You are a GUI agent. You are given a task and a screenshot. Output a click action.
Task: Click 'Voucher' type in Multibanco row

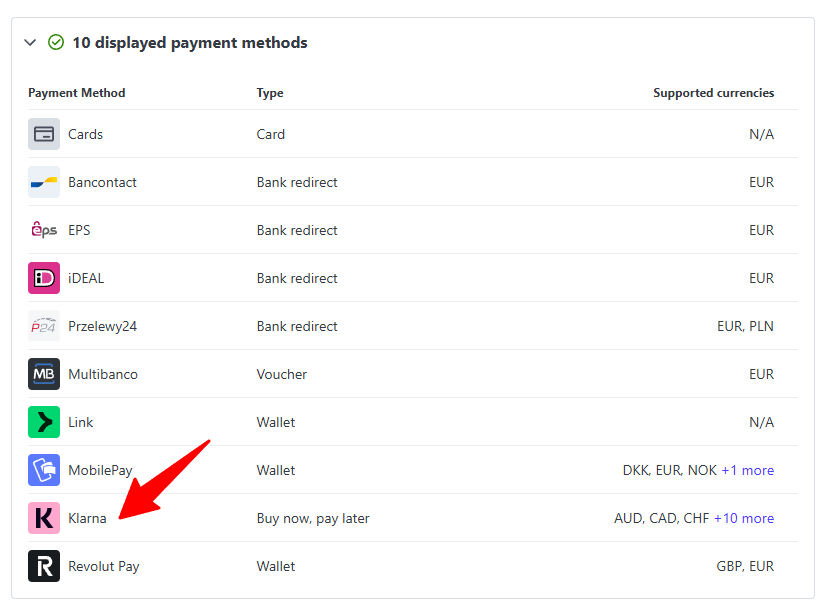(x=282, y=374)
